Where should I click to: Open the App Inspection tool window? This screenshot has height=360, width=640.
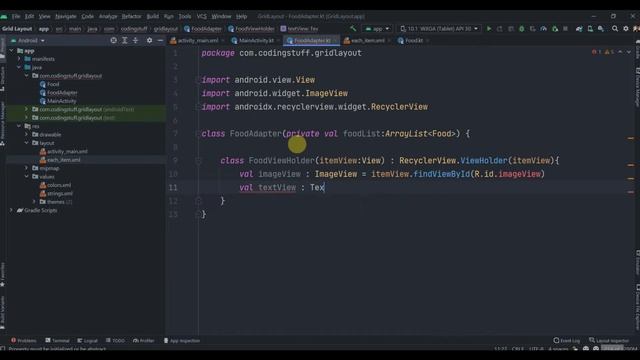[x=182, y=340]
